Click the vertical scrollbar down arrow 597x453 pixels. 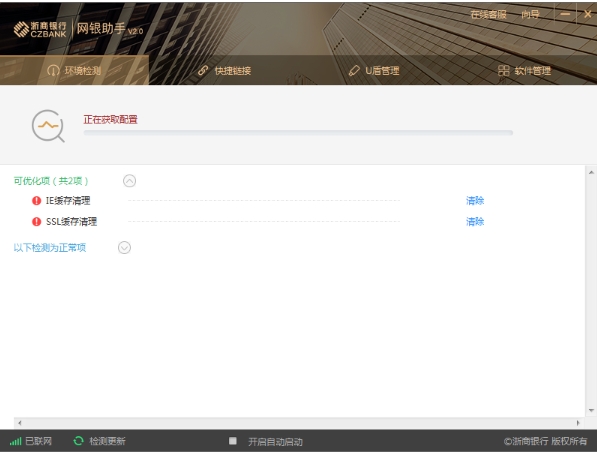[x=591, y=410]
